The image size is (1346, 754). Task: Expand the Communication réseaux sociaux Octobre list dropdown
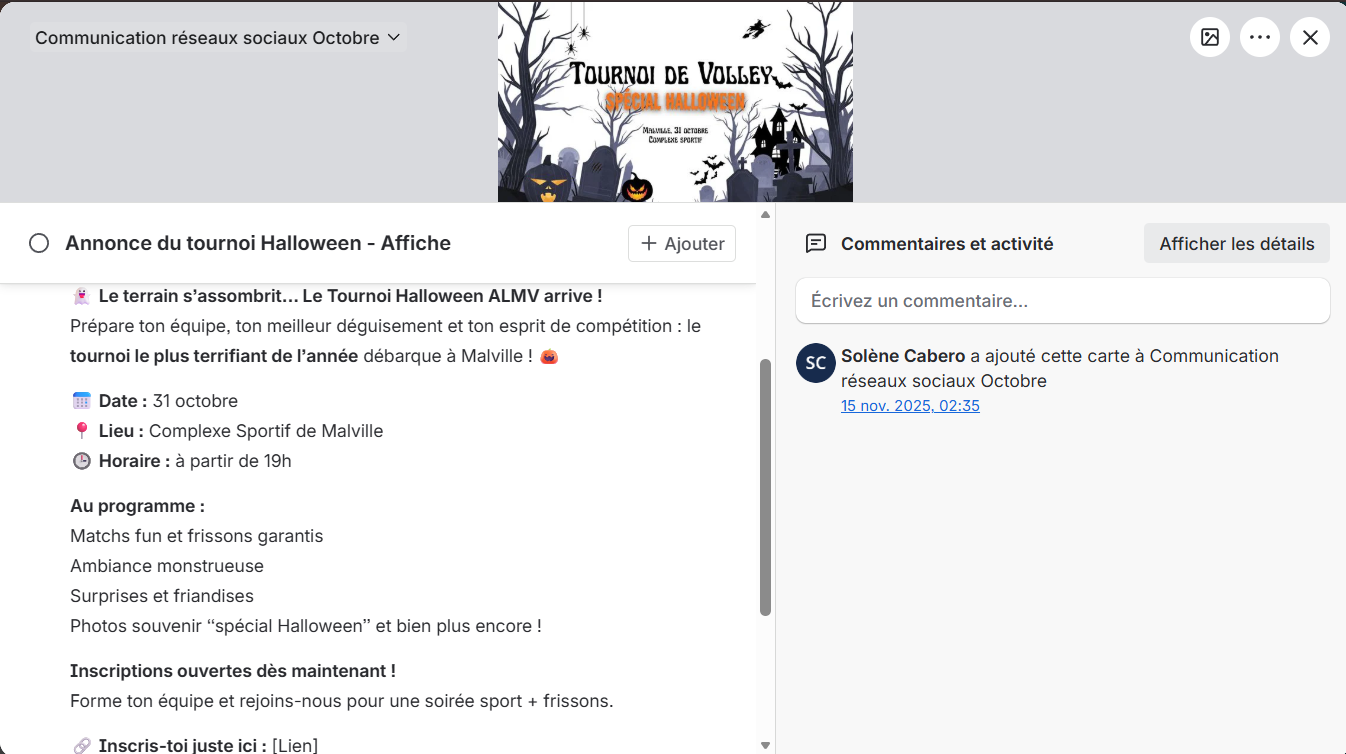(218, 38)
